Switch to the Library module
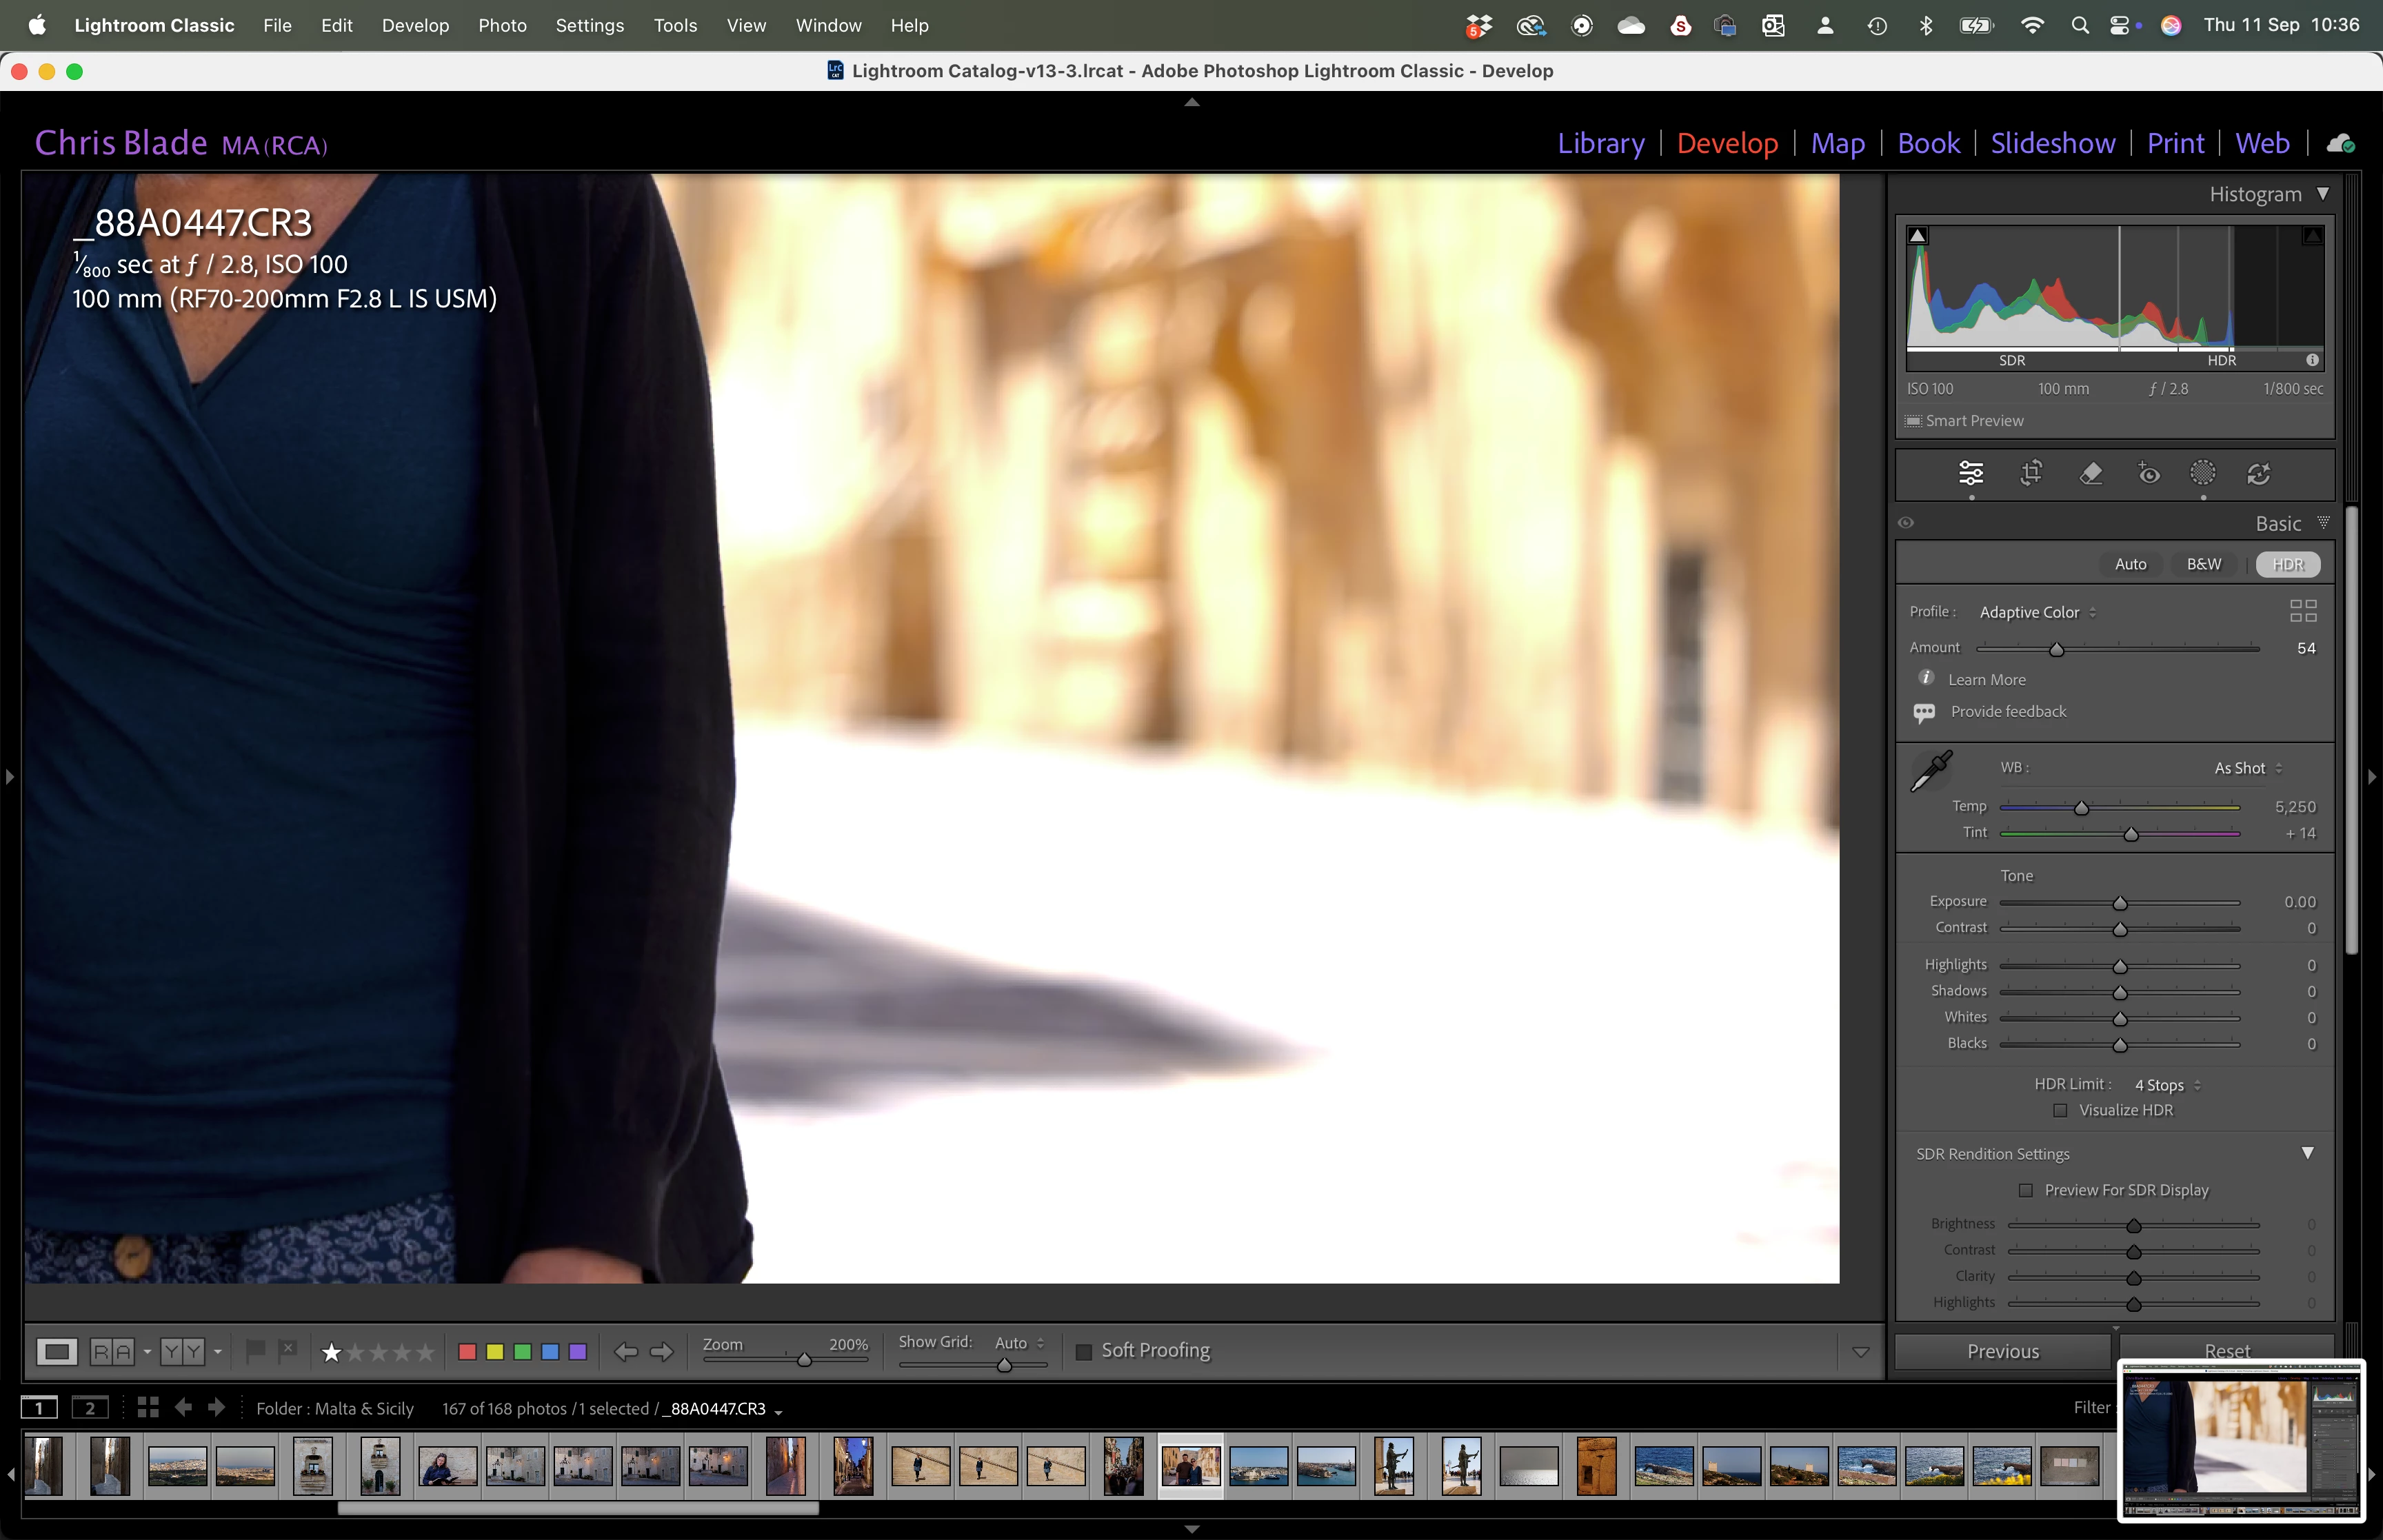The height and width of the screenshot is (1540, 2383). tap(1600, 143)
